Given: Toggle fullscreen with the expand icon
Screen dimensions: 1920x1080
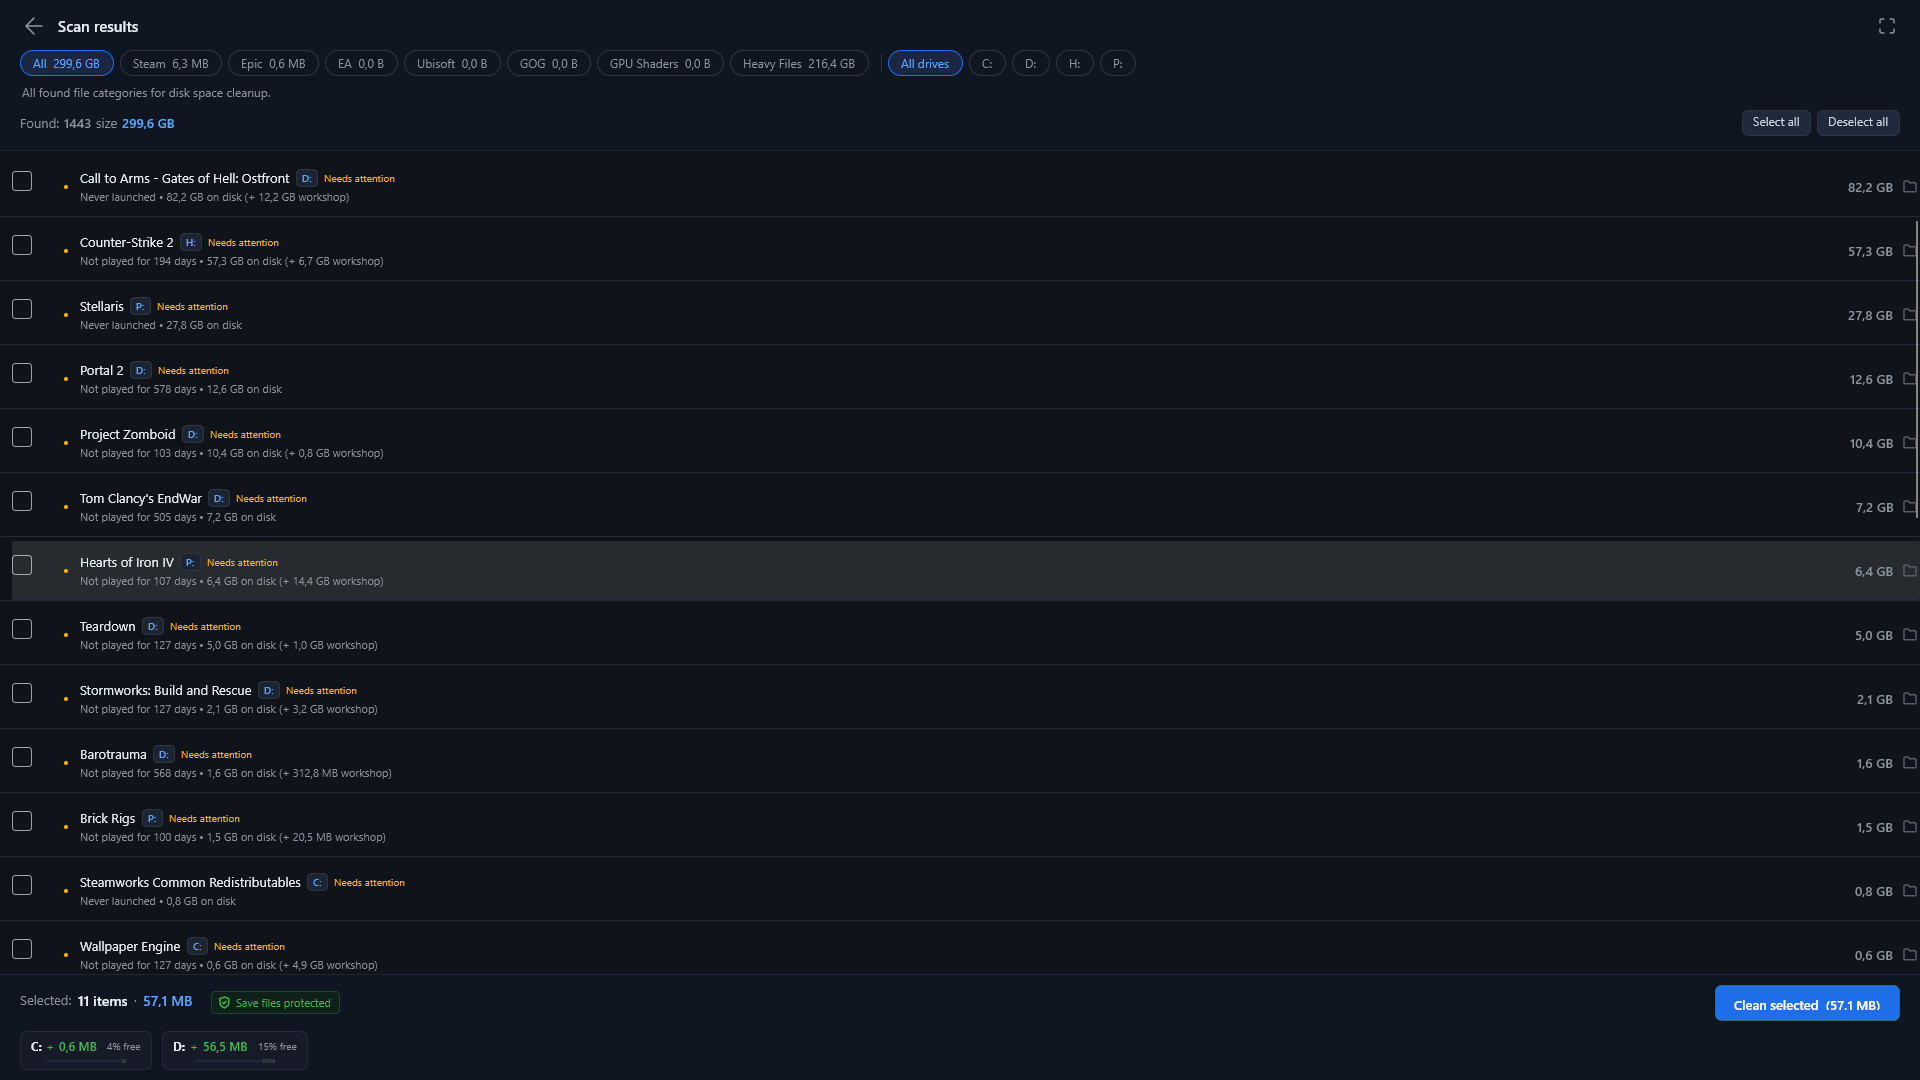Looking at the screenshot, I should coord(1886,26).
